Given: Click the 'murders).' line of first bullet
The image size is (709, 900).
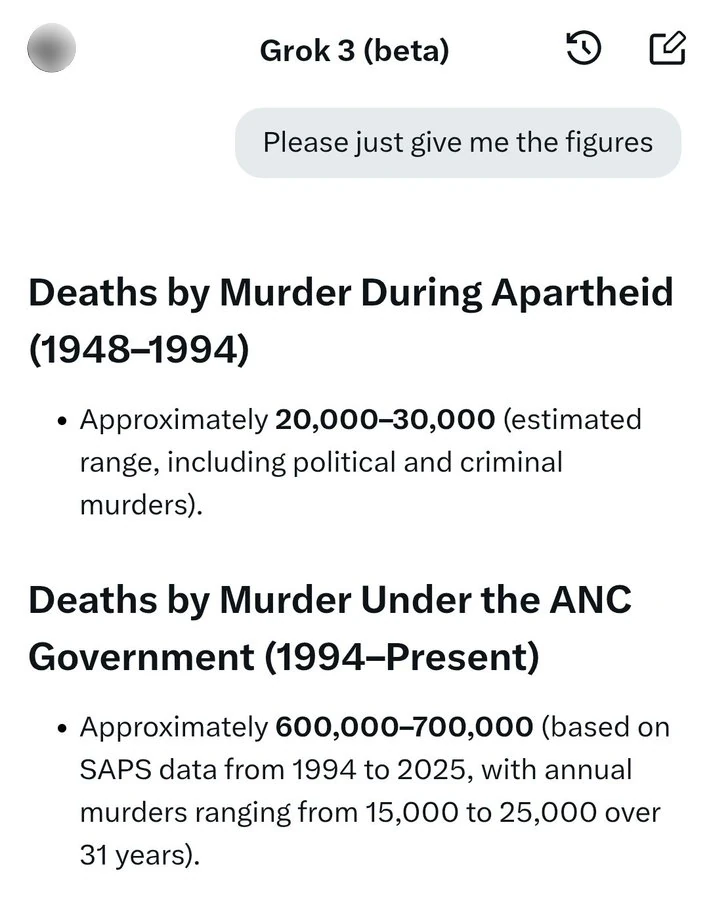Looking at the screenshot, I should tap(141, 505).
